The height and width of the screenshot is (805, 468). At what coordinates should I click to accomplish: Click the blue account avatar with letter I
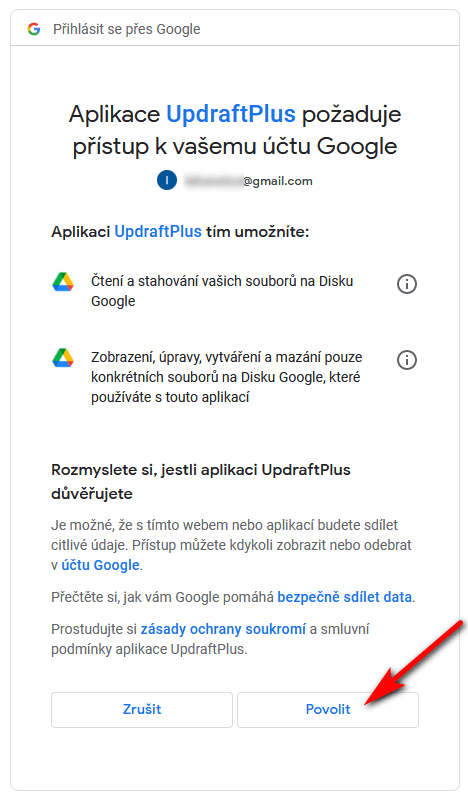(167, 181)
